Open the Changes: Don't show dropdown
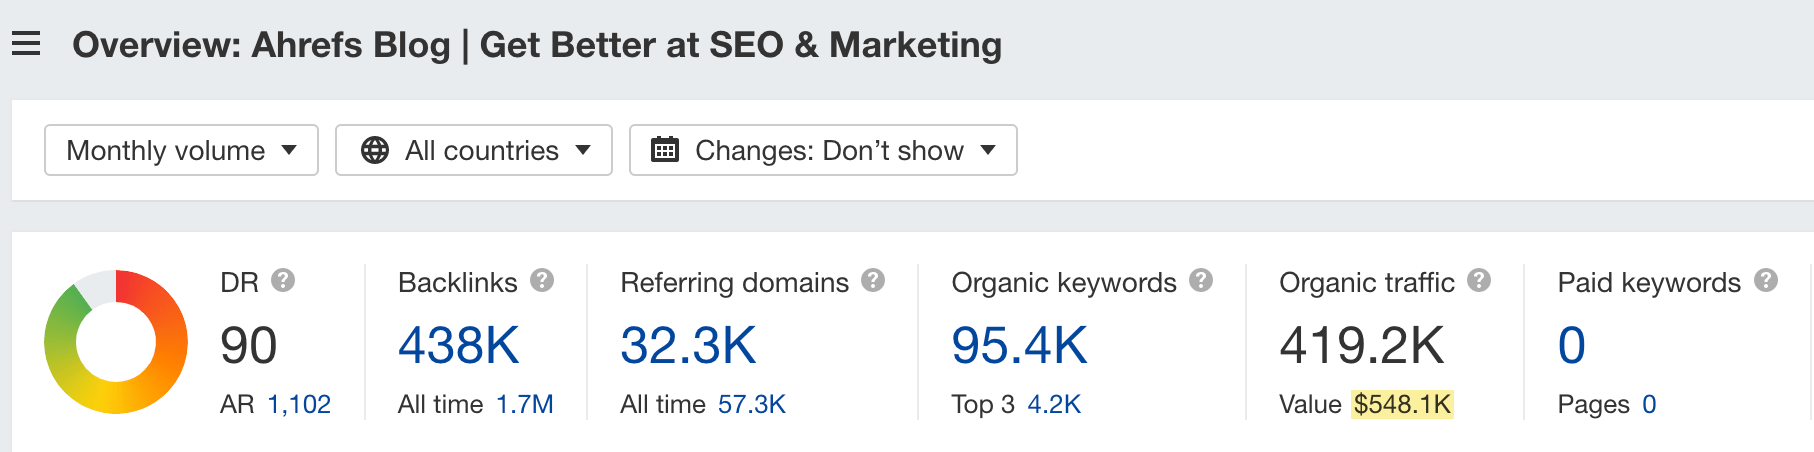Image resolution: width=1814 pixels, height=452 pixels. click(823, 150)
